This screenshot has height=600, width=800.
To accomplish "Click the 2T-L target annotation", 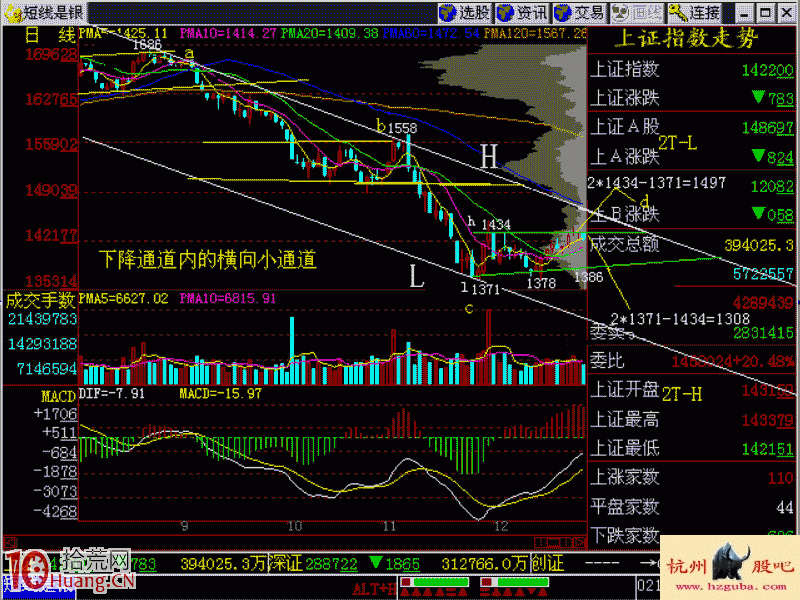I will (678, 143).
